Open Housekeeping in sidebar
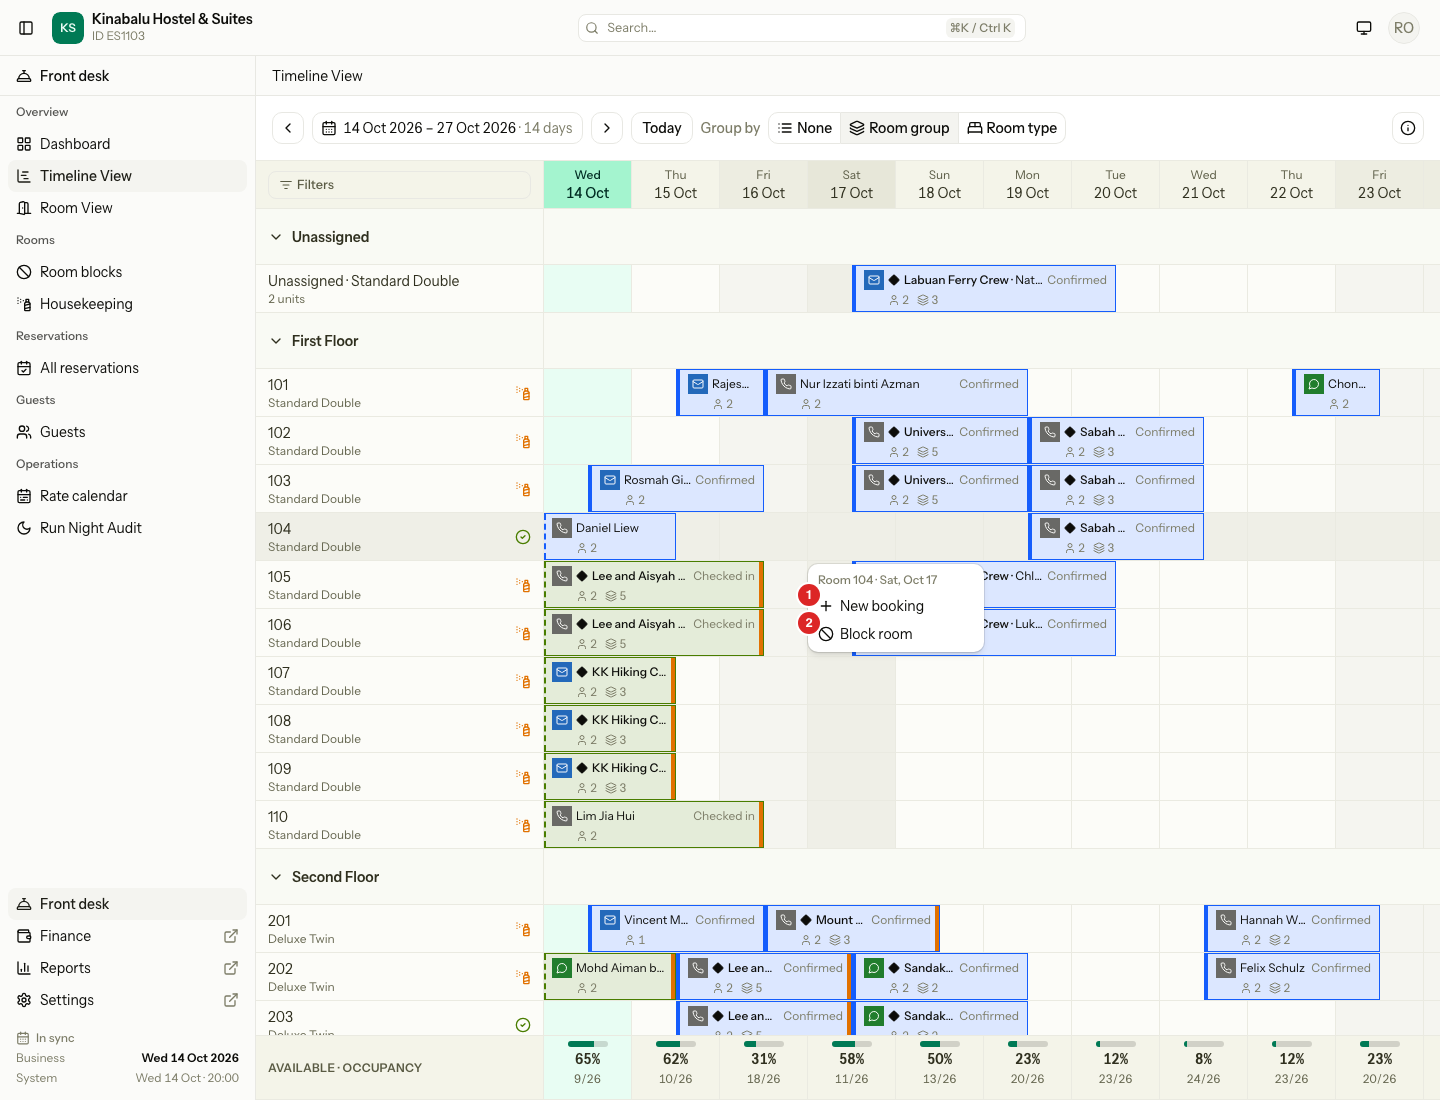The image size is (1440, 1100). [x=127, y=304]
